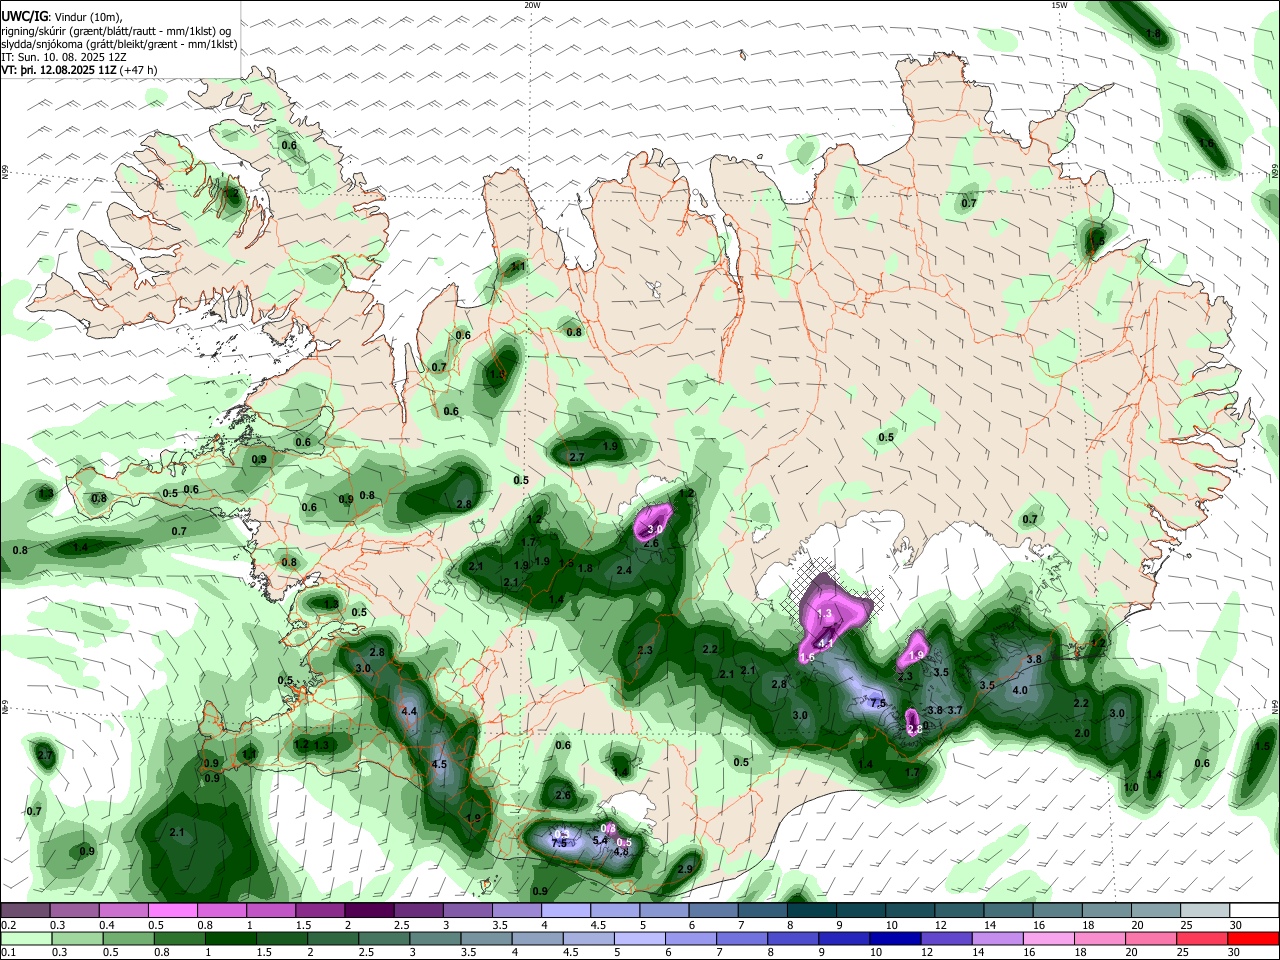Pick the snow scale swatch starting at 2.5
The height and width of the screenshot is (960, 1280).
click(x=418, y=910)
